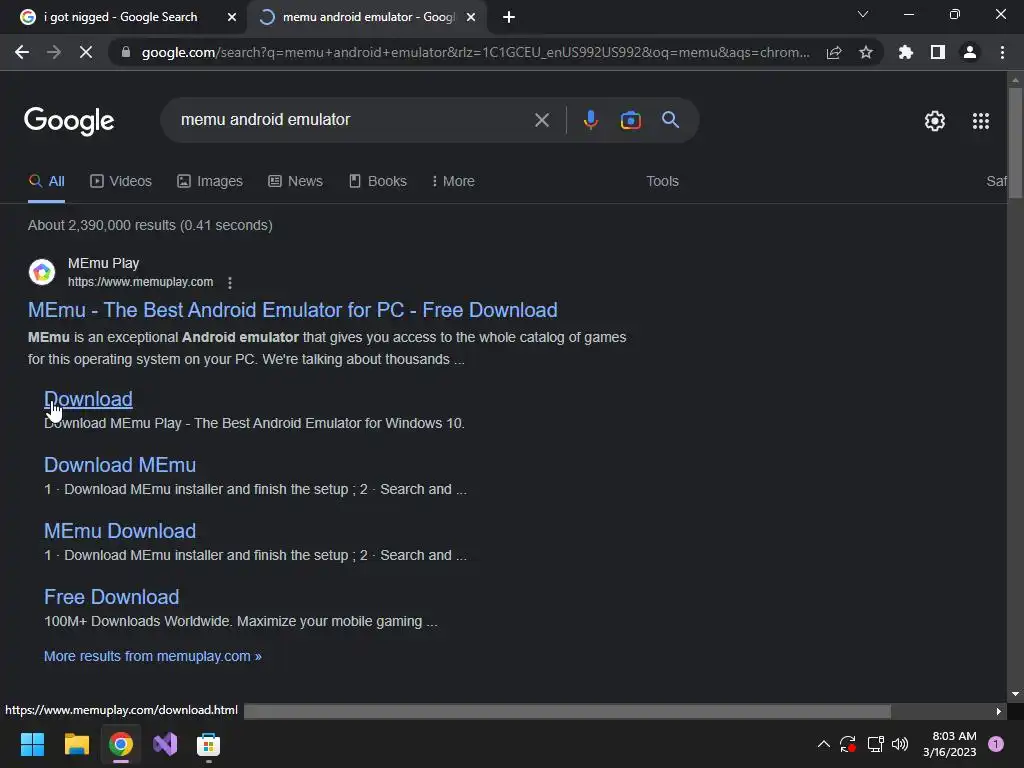Click the forward navigation arrow
This screenshot has height=768, width=1024.
tap(54, 52)
